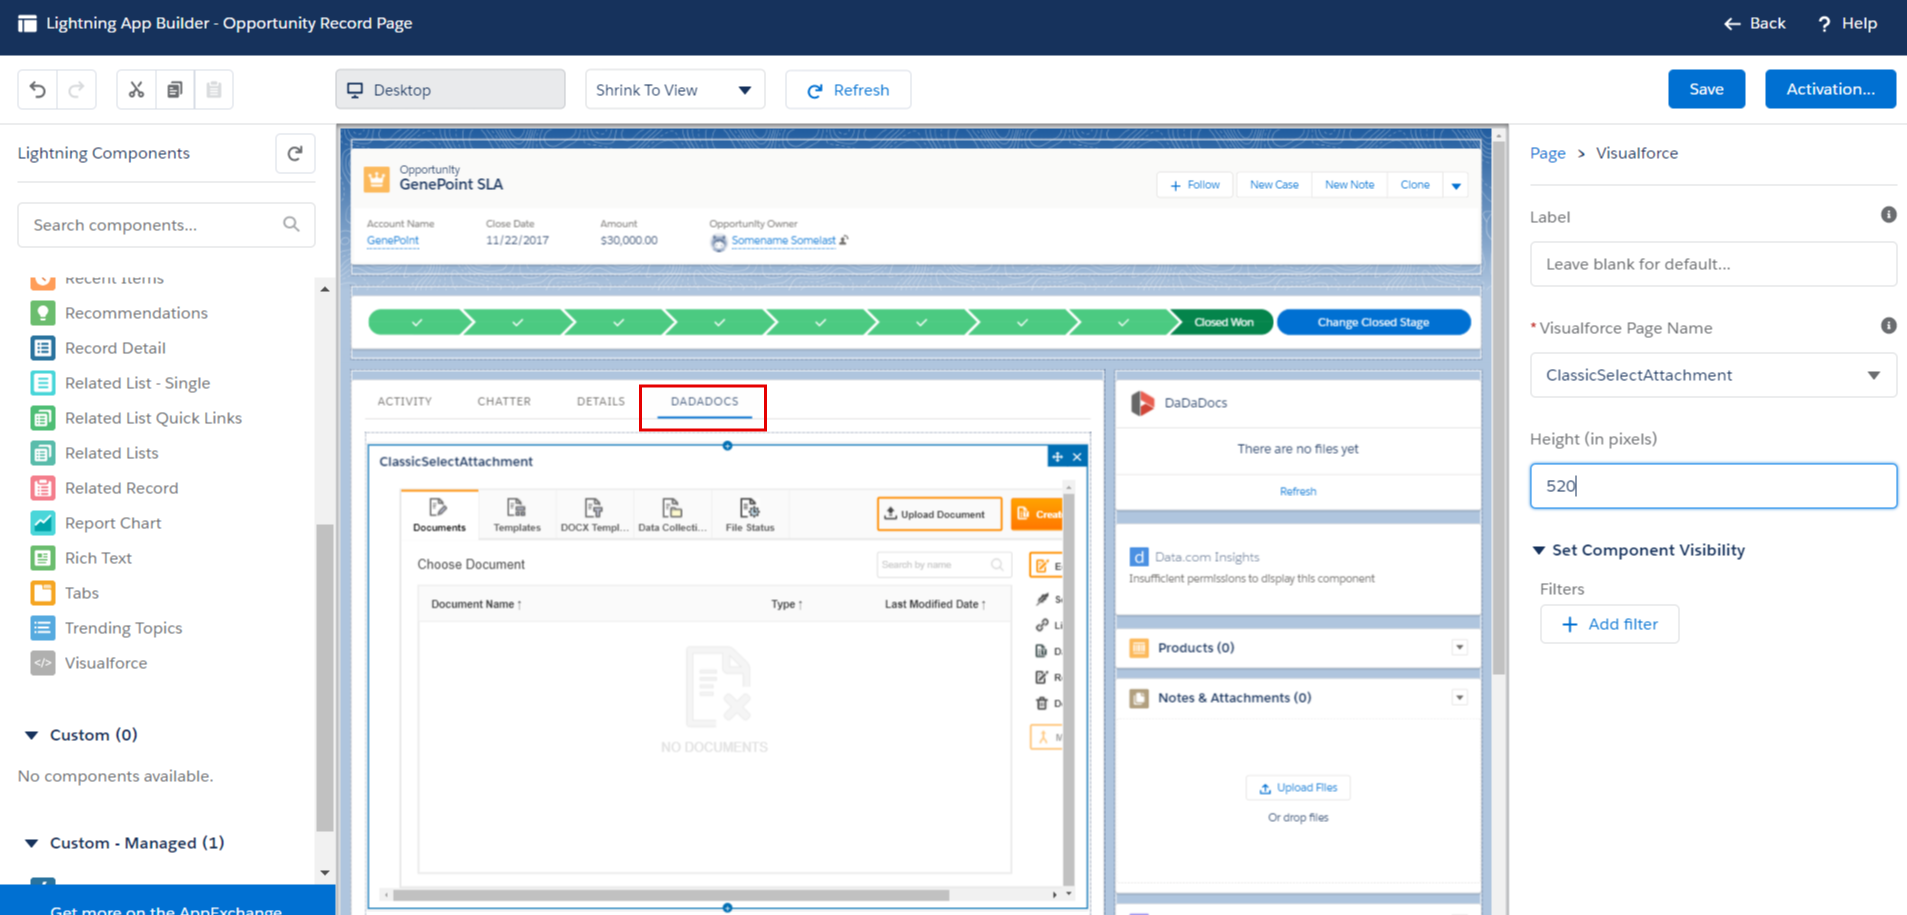
Task: Open the Desktop form factor selector
Action: (450, 90)
